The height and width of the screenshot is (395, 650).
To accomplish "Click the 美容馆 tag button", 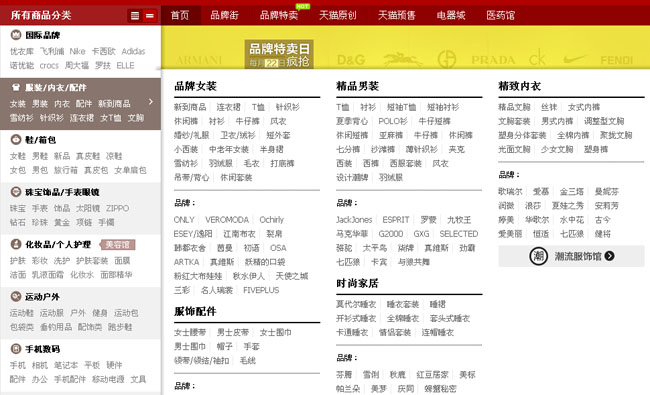I will (x=118, y=245).
